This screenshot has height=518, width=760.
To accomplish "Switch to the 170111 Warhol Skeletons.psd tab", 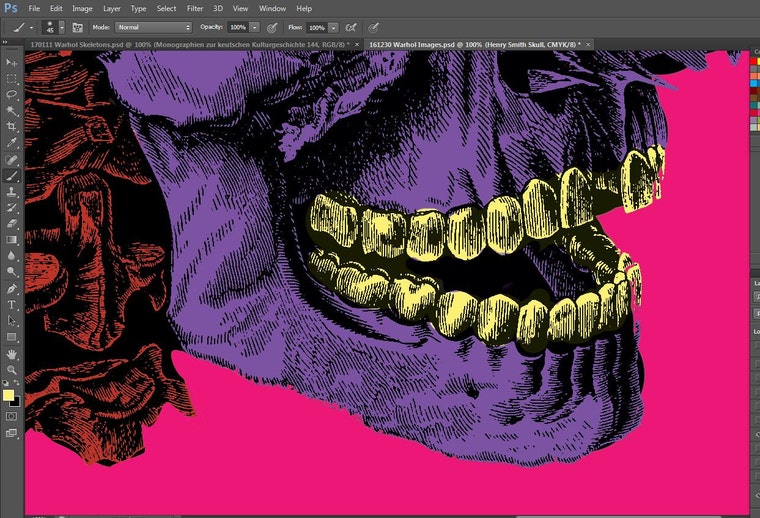I will (190, 45).
